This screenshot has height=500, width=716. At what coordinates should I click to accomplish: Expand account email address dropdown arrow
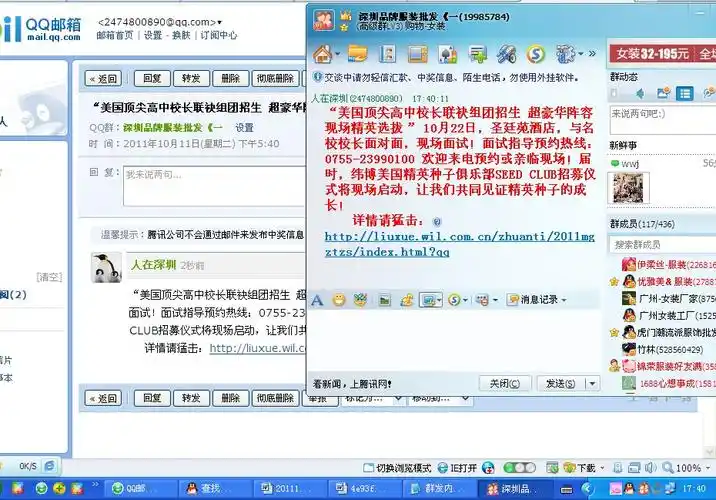220,22
